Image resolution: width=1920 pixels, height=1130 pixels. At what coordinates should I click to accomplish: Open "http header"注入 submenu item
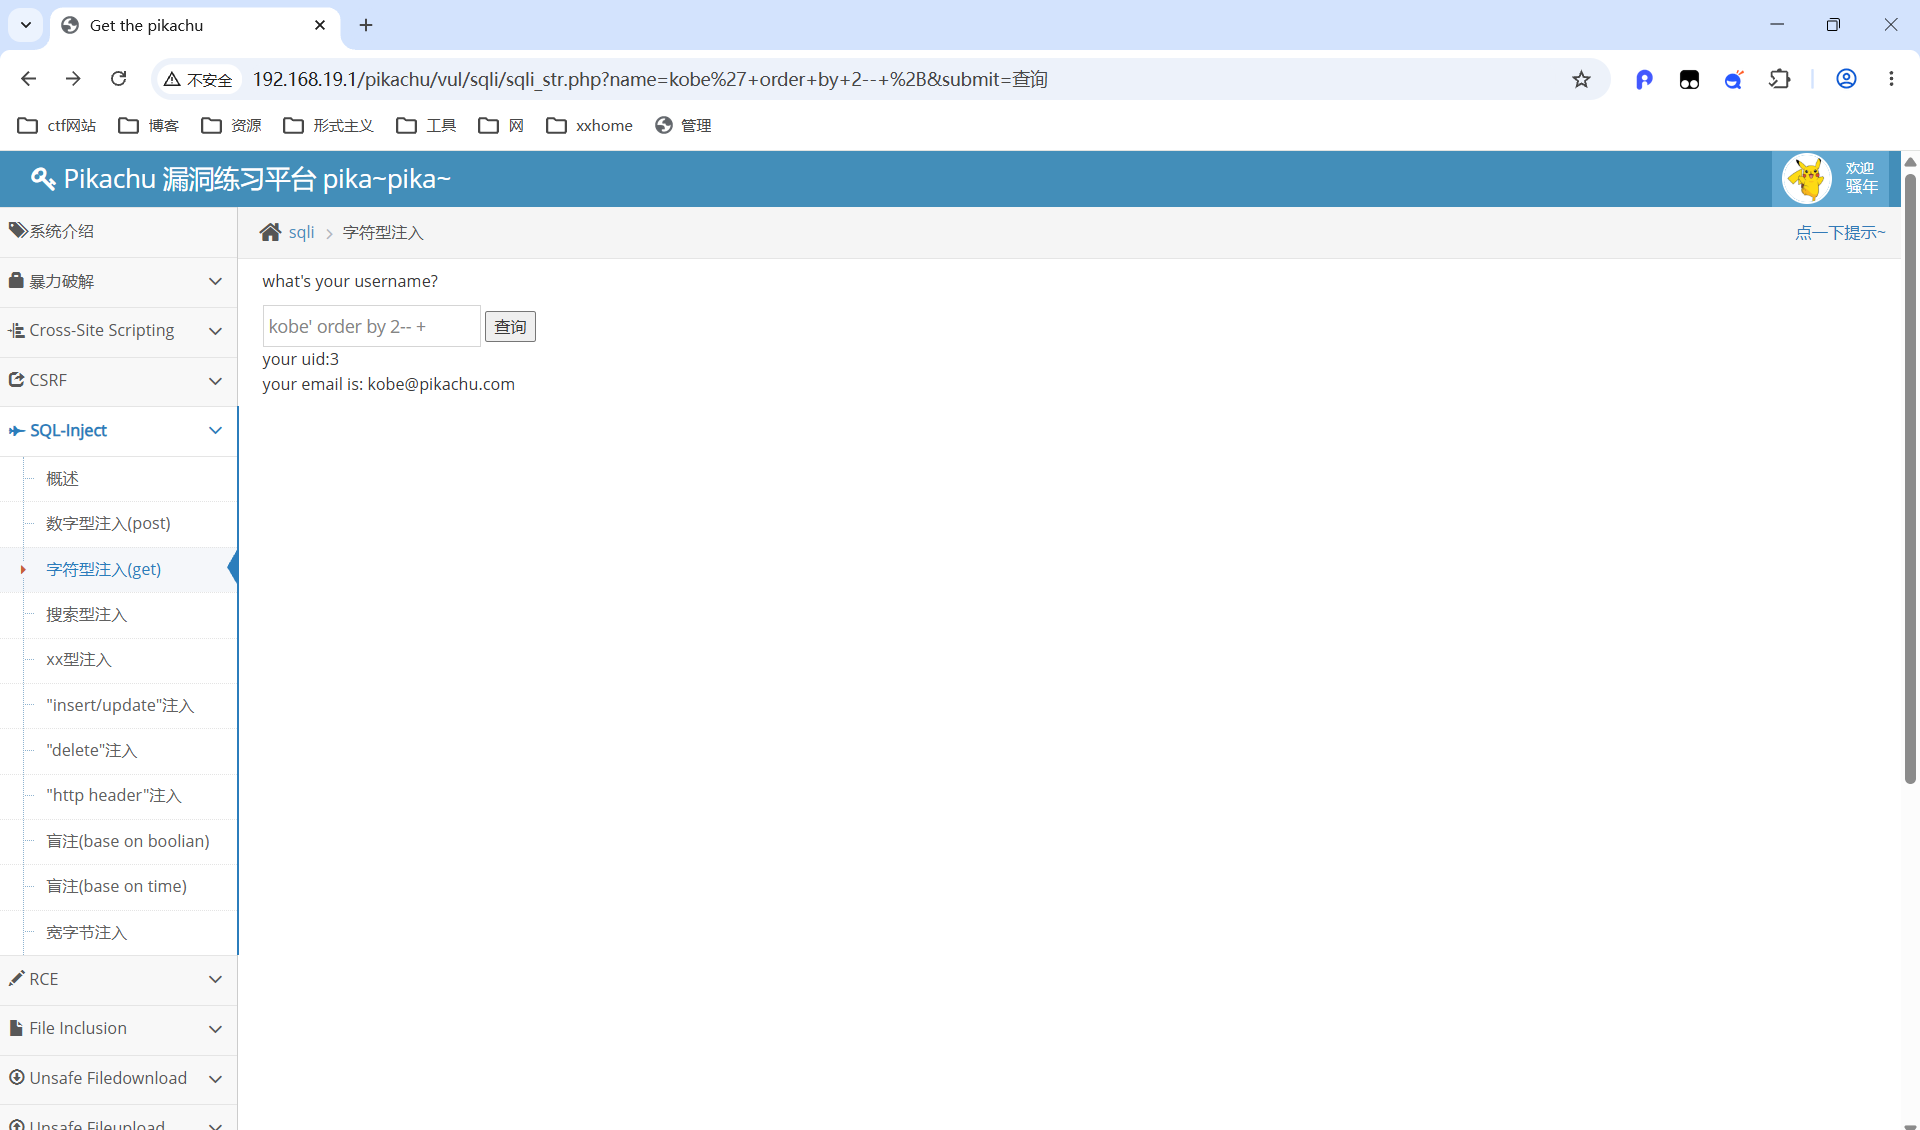tap(113, 795)
